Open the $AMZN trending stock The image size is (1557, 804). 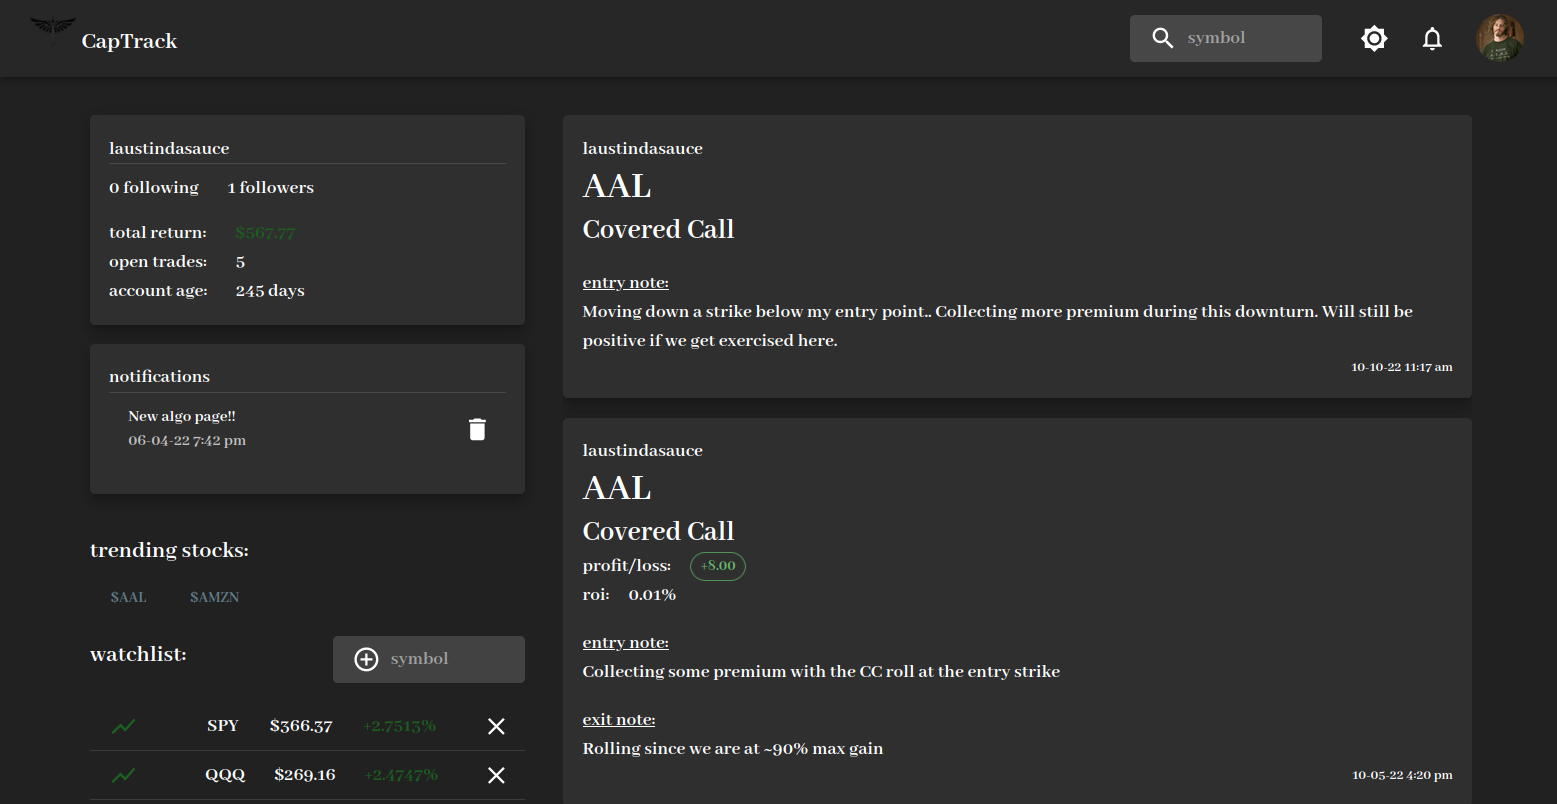tap(214, 597)
